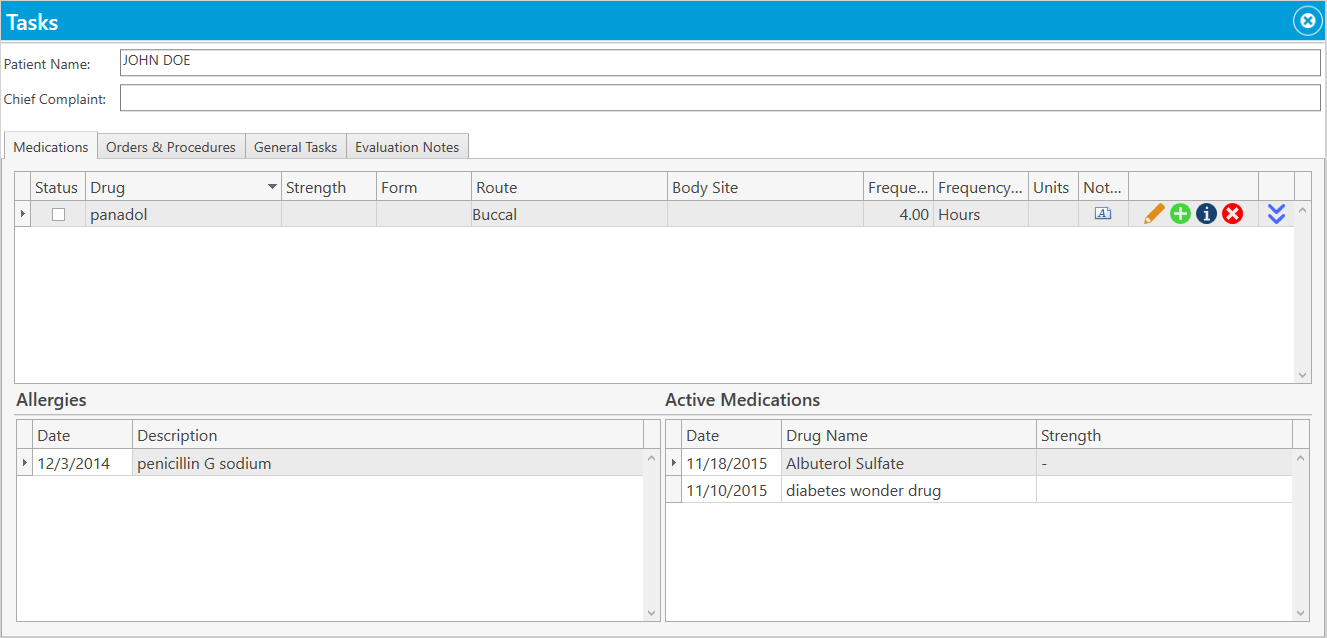This screenshot has height=638, width=1327.
Task: Sort by the Strength column header
Action: tap(316, 186)
